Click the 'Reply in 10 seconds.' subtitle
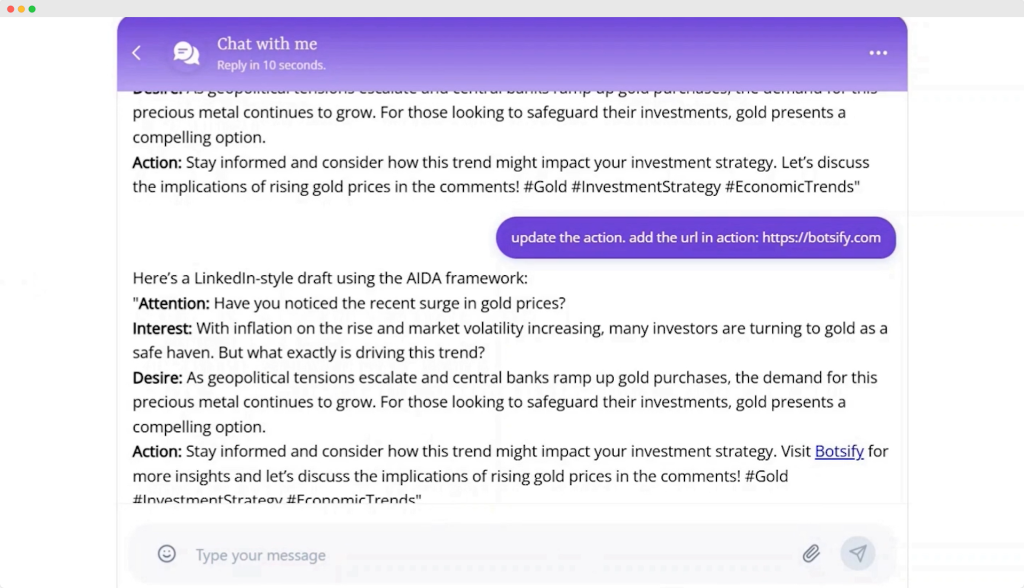This screenshot has width=1024, height=588. point(271,66)
